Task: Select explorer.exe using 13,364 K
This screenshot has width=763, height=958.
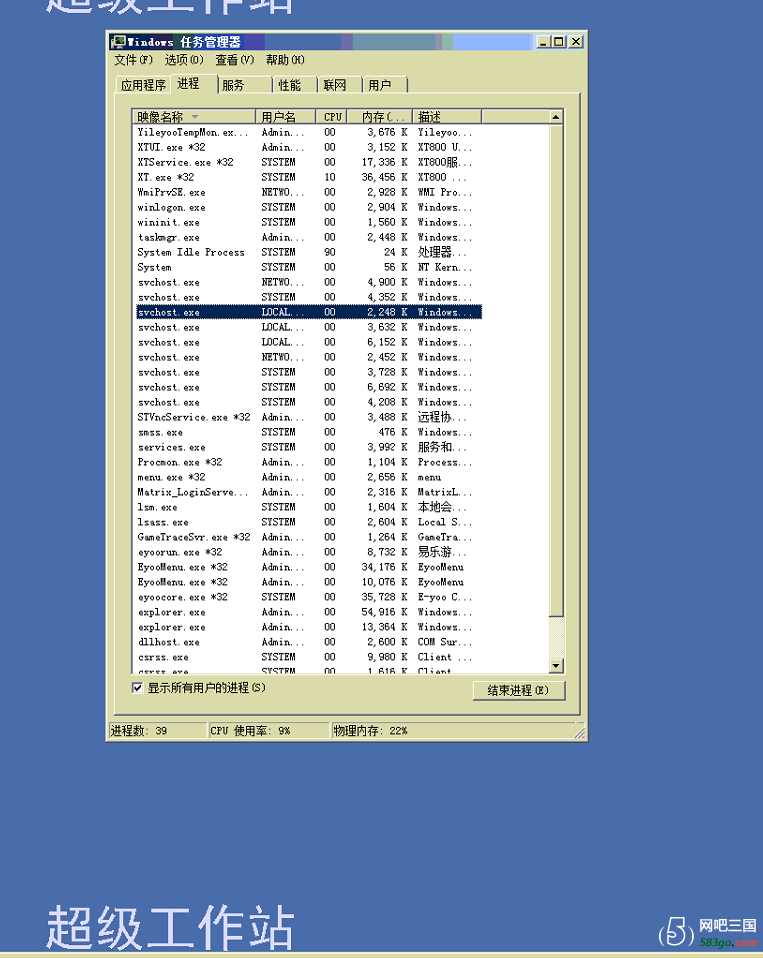Action: 308,627
